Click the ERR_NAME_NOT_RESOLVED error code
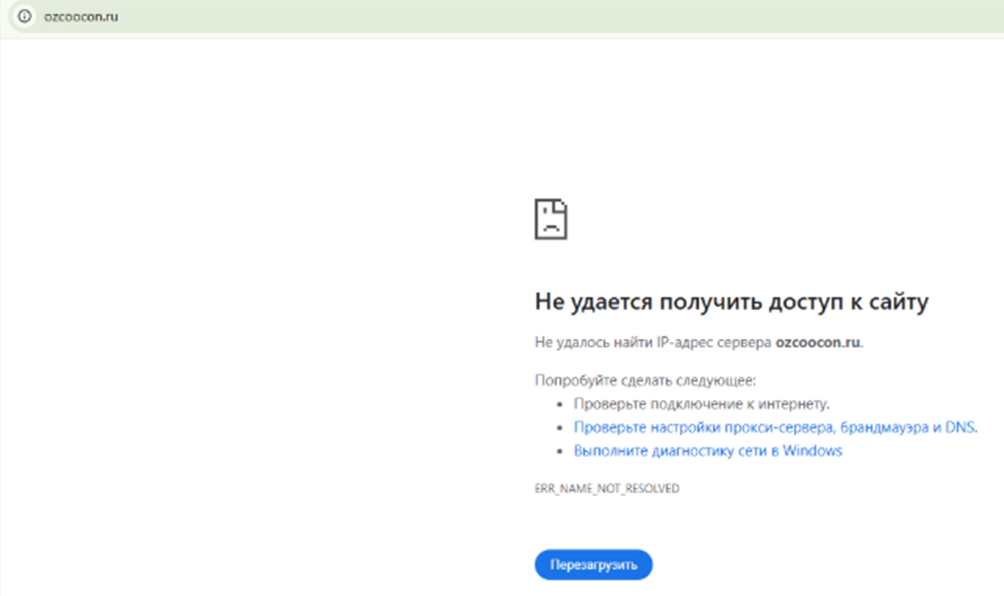This screenshot has height=596, width=1004. click(x=607, y=489)
